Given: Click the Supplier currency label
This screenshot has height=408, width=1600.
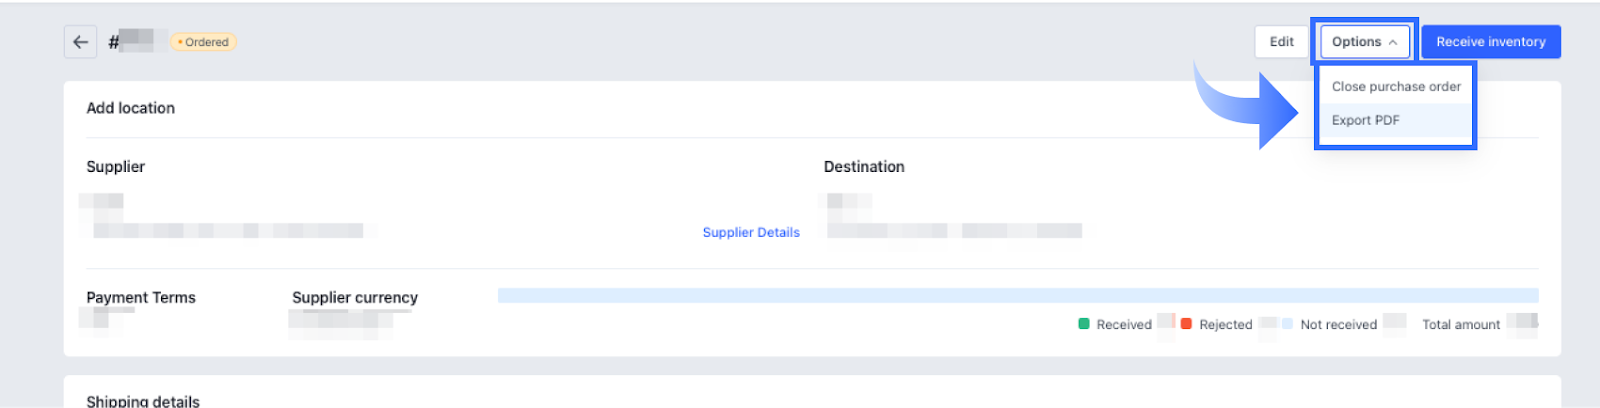Looking at the screenshot, I should [355, 297].
